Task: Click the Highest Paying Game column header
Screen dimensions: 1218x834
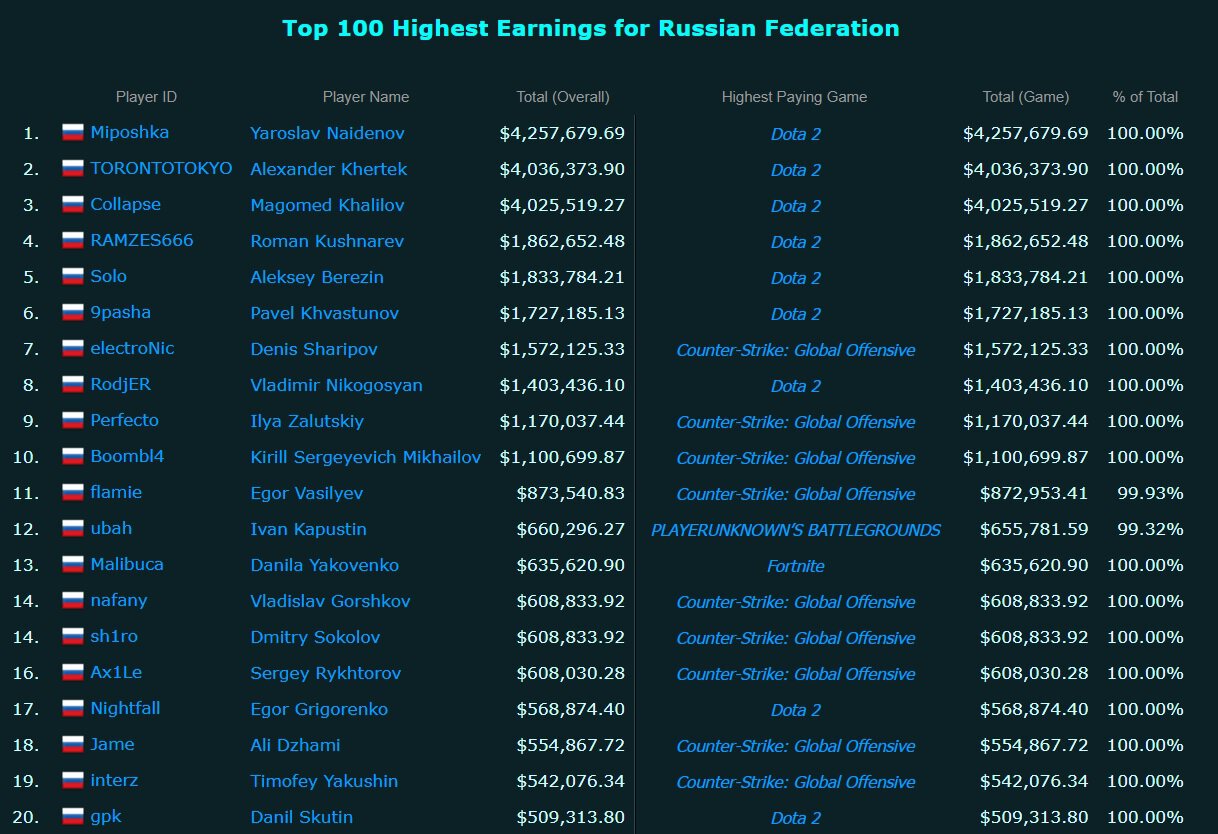Action: click(x=794, y=97)
